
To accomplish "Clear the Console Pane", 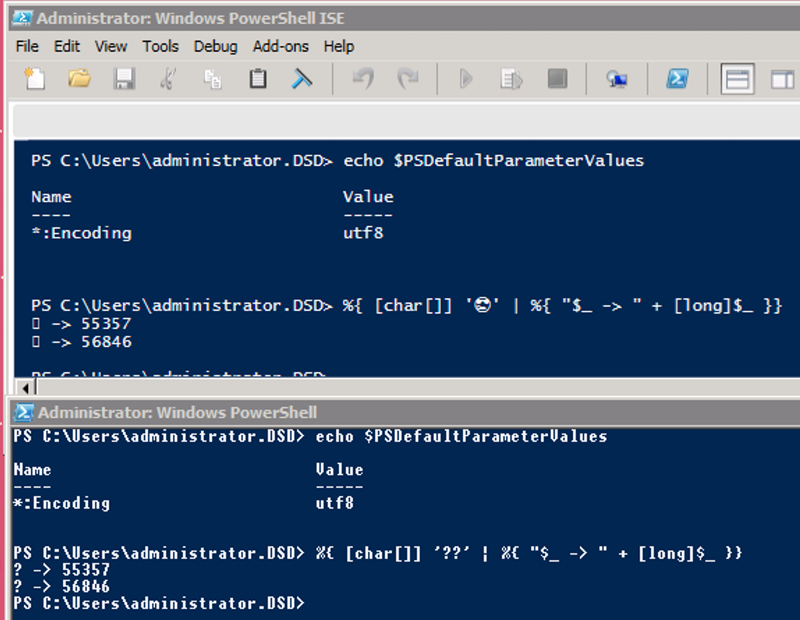I will pyautogui.click(x=301, y=78).
